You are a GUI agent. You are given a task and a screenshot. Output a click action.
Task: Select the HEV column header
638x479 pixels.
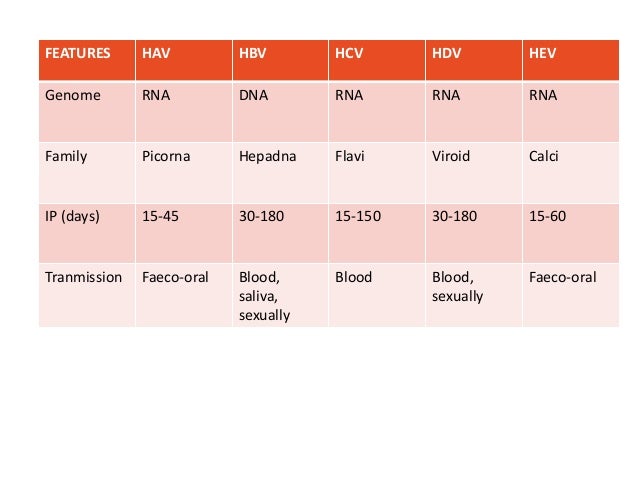click(x=571, y=60)
